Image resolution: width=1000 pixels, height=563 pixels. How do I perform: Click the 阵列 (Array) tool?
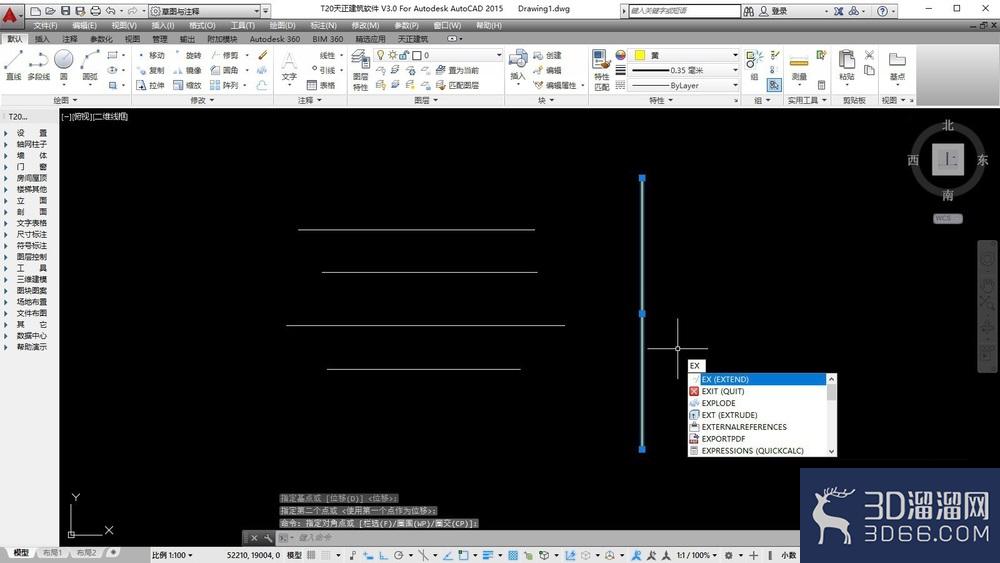[x=225, y=85]
